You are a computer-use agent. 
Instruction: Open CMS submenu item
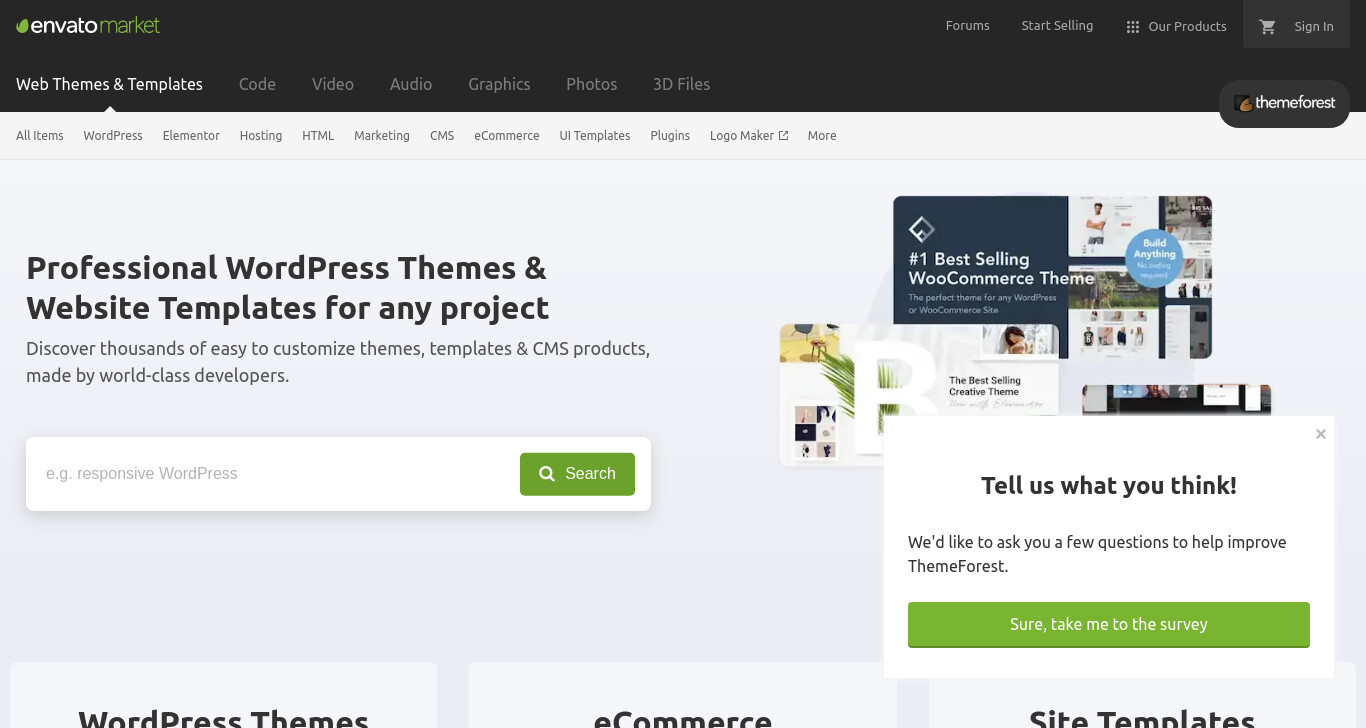(442, 136)
